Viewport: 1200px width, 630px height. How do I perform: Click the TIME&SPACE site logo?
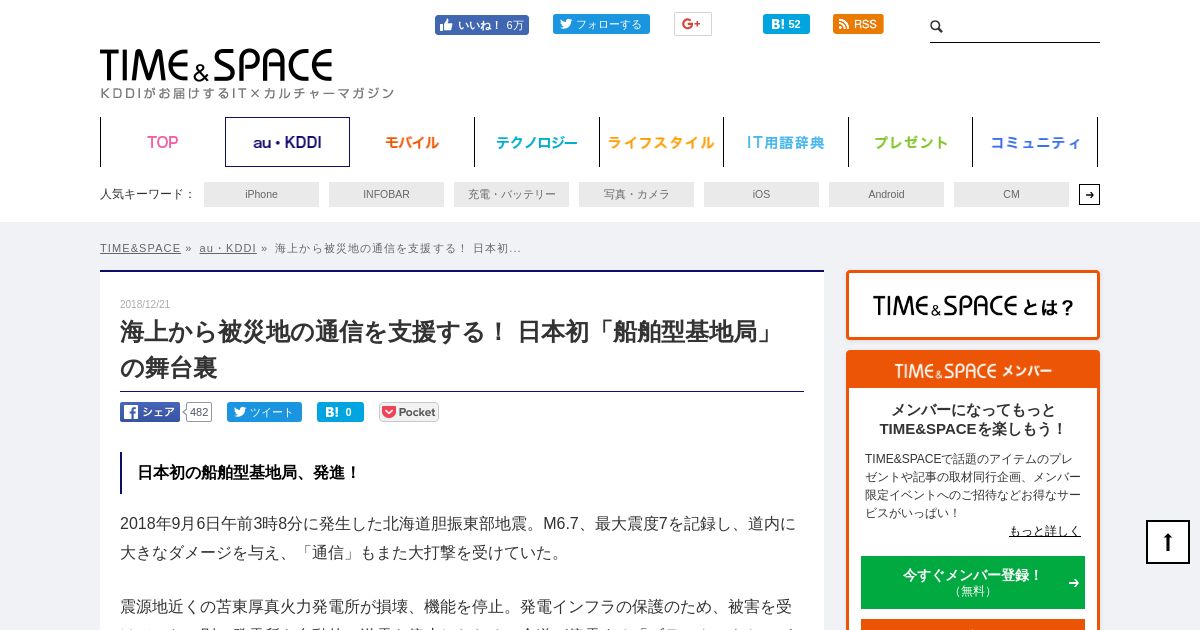click(x=216, y=65)
